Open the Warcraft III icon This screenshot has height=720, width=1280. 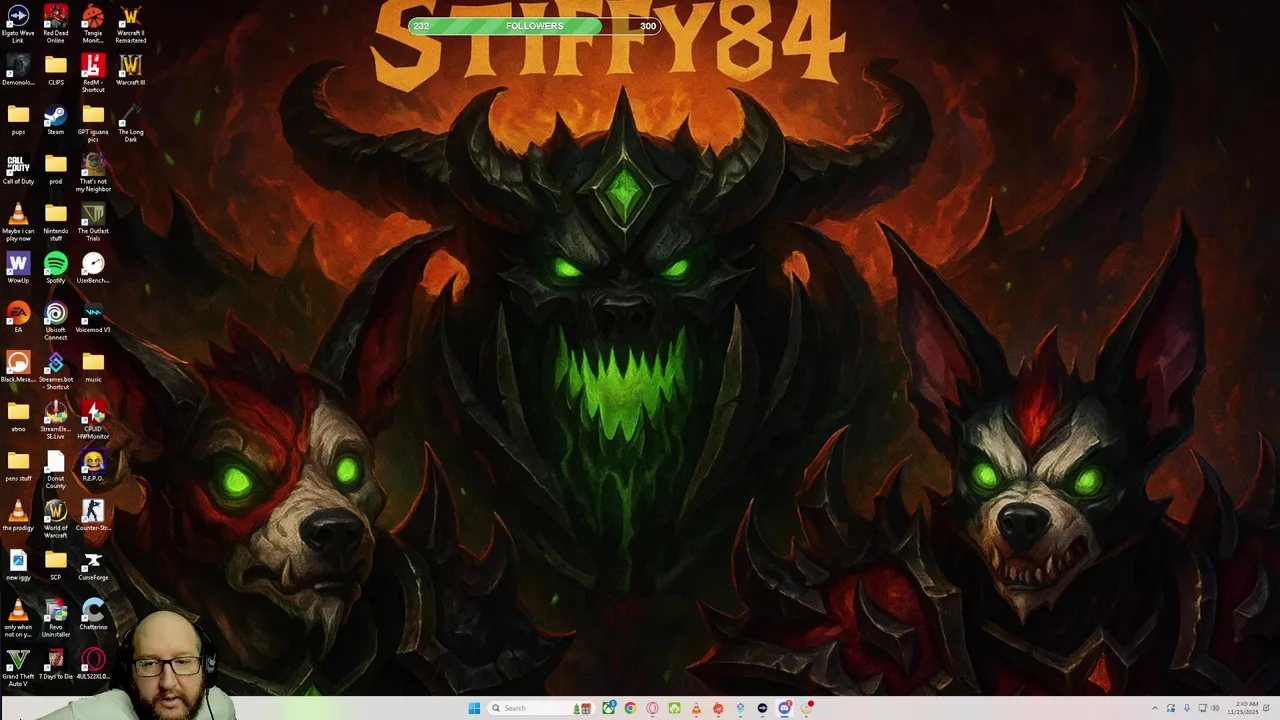click(130, 70)
